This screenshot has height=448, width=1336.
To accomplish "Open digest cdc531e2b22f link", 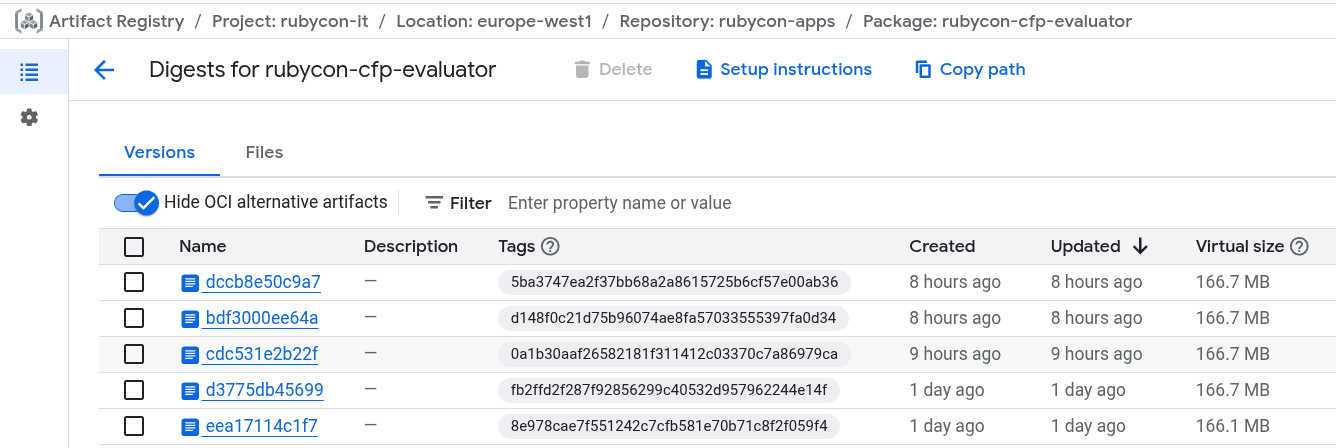I will (x=261, y=355).
